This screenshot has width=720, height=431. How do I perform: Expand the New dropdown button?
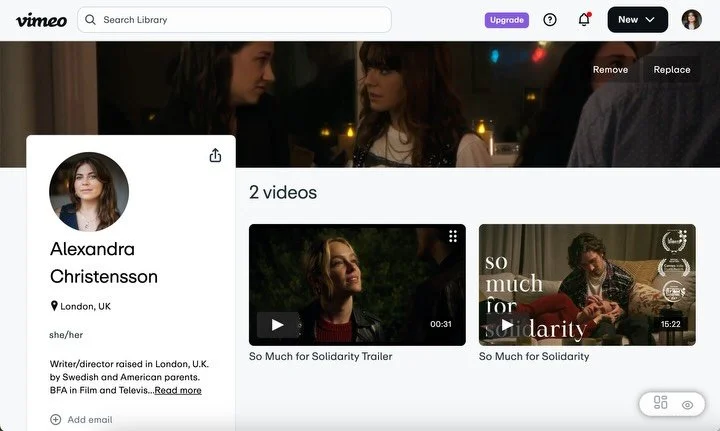(x=637, y=20)
